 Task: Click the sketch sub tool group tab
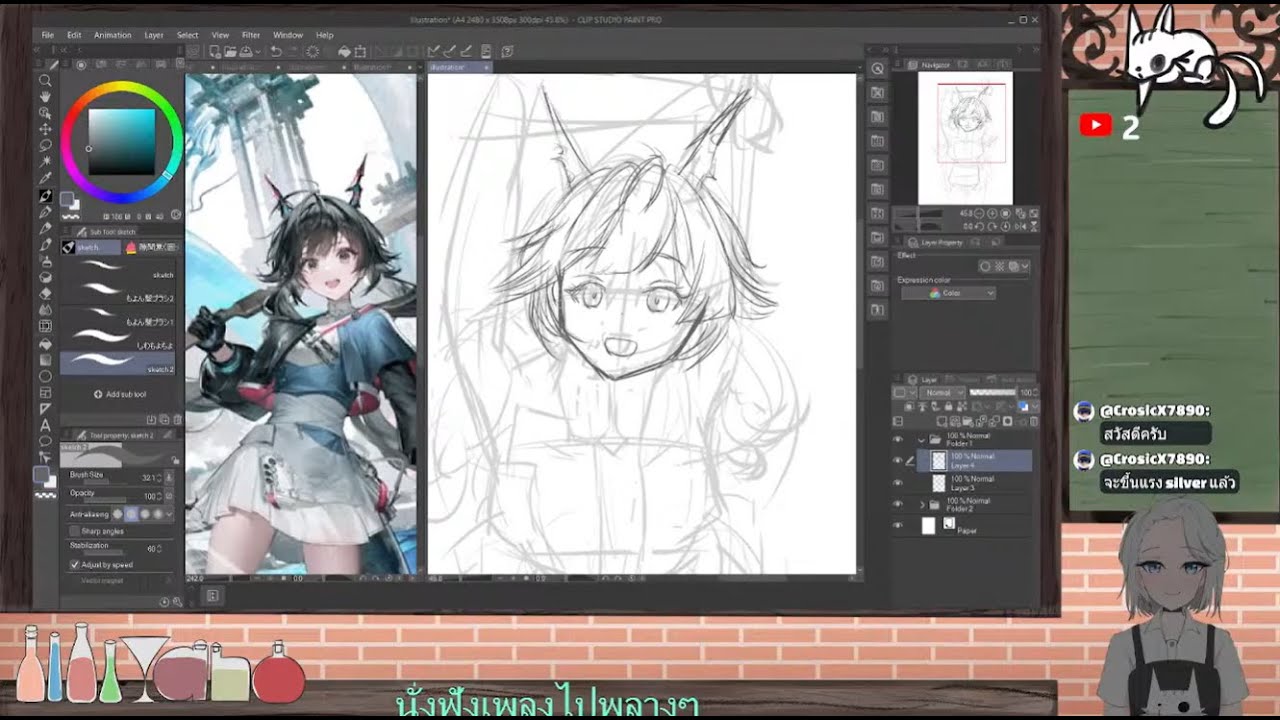point(90,247)
